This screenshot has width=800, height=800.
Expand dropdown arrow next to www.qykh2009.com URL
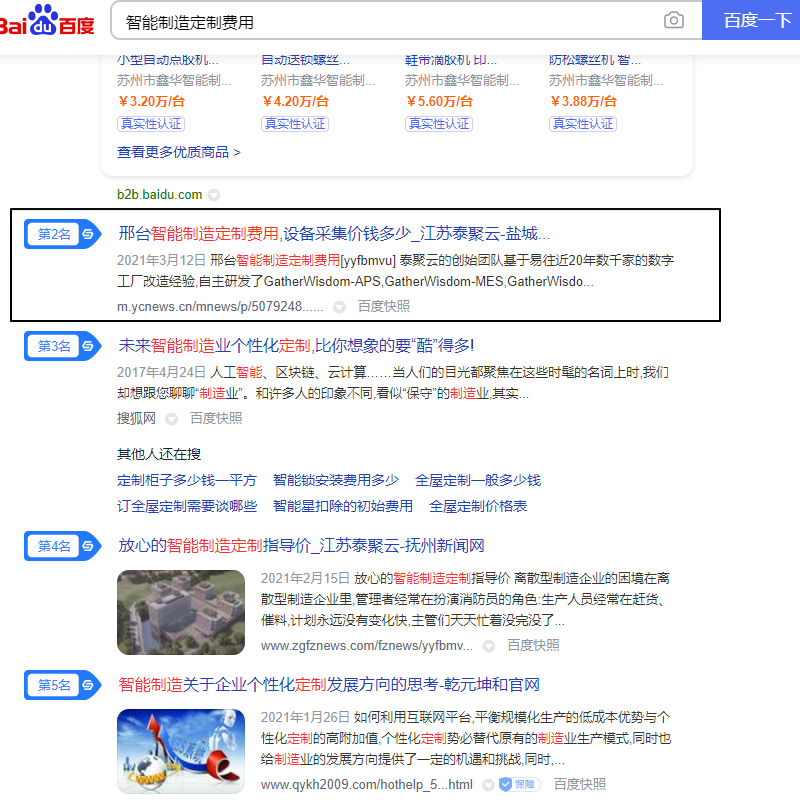[x=488, y=785]
